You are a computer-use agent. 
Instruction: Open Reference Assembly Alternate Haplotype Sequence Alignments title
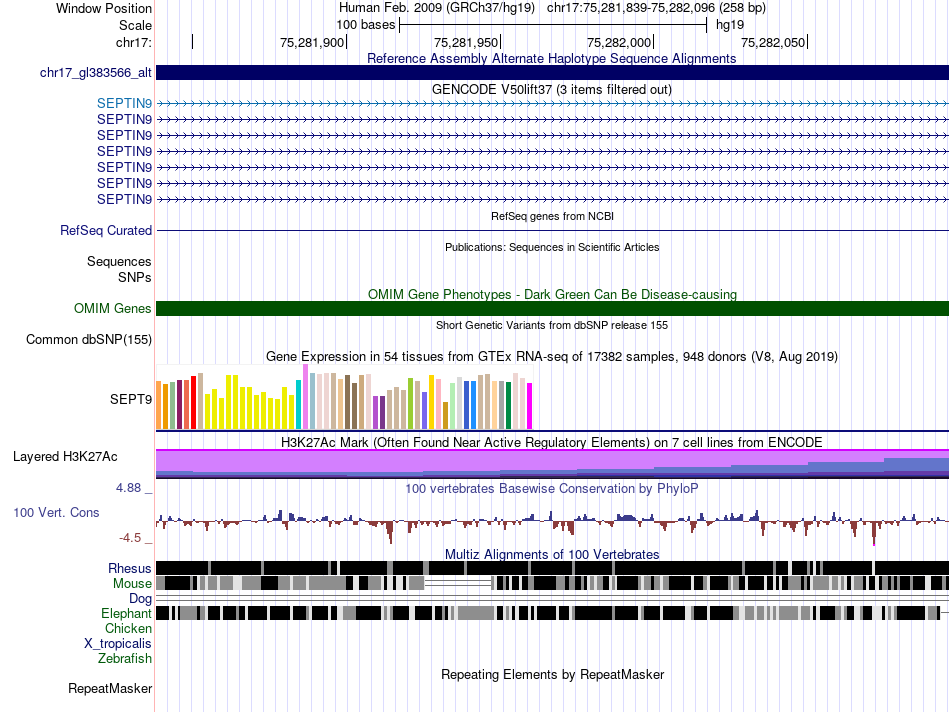(551, 58)
